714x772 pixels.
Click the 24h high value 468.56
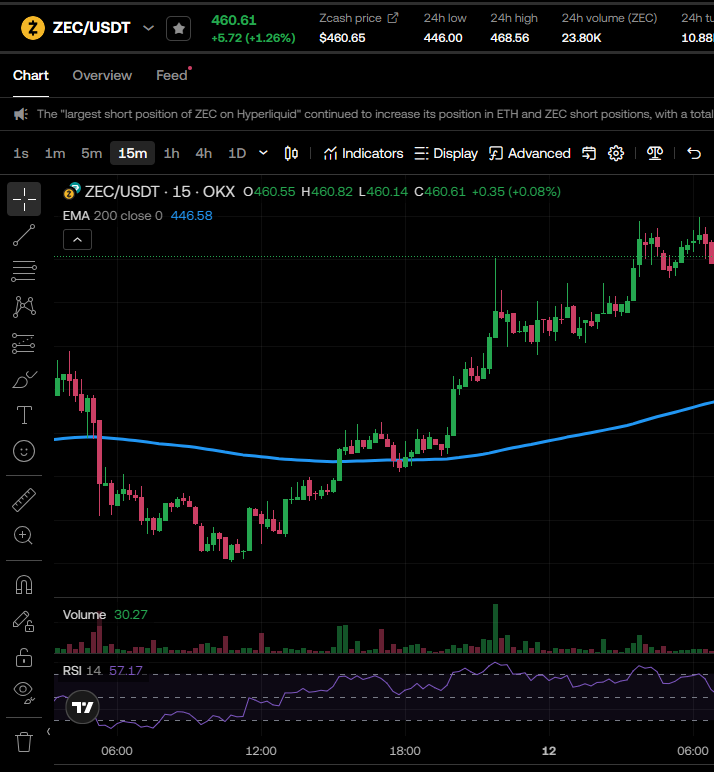(509, 38)
